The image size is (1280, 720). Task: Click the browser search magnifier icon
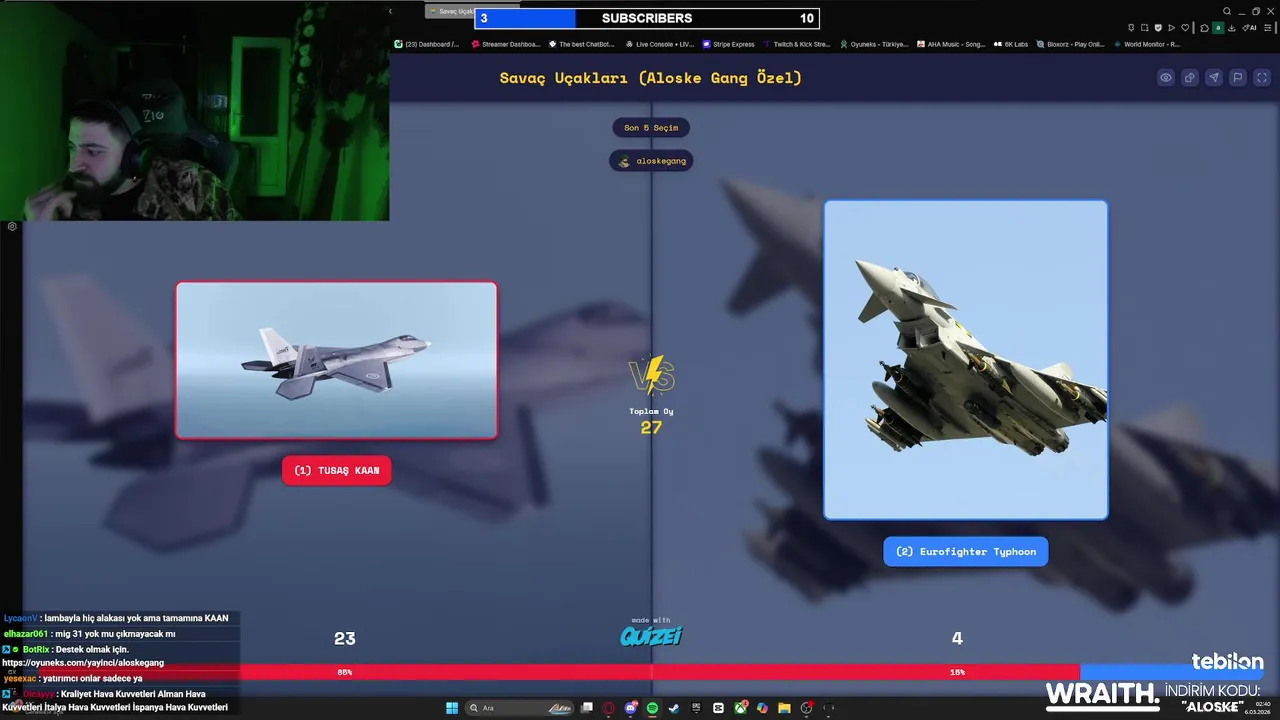(1227, 11)
